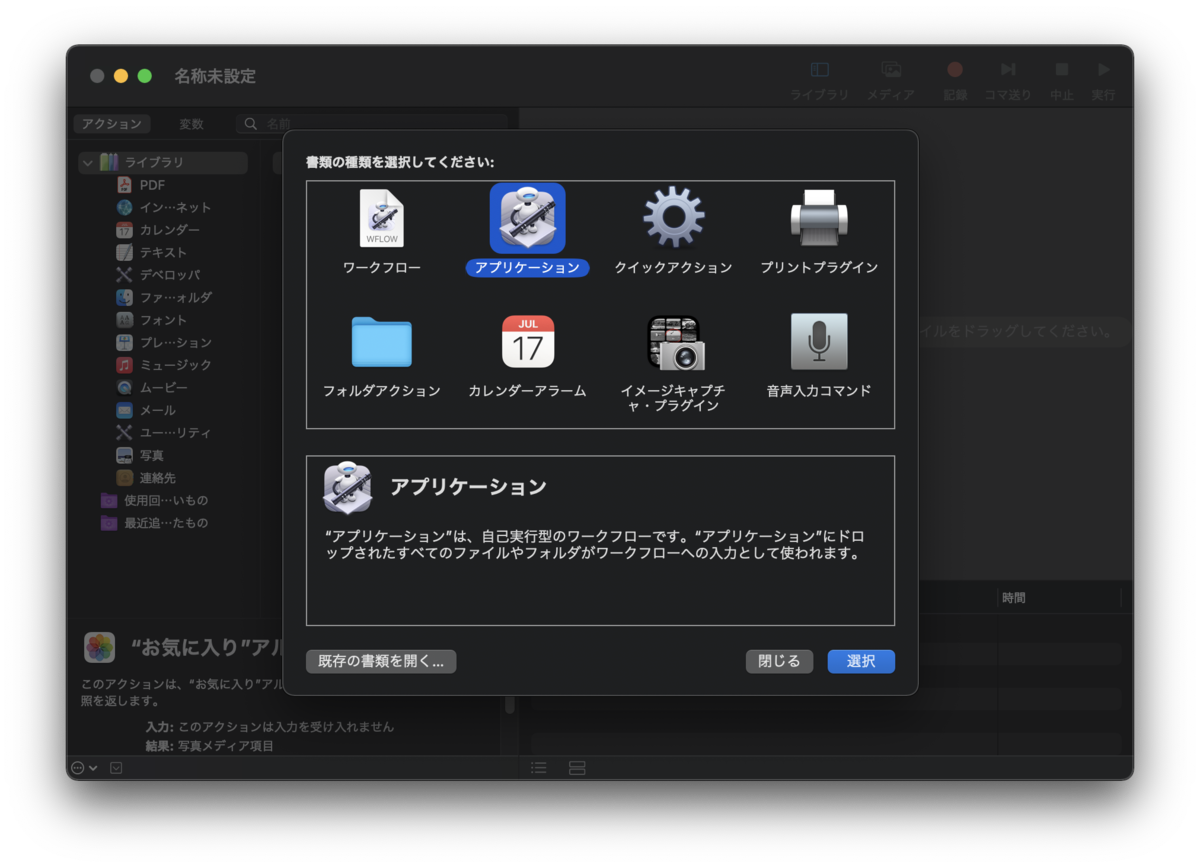Click the 閉じる button in dialog
Image resolution: width=1200 pixels, height=868 pixels.
779,661
